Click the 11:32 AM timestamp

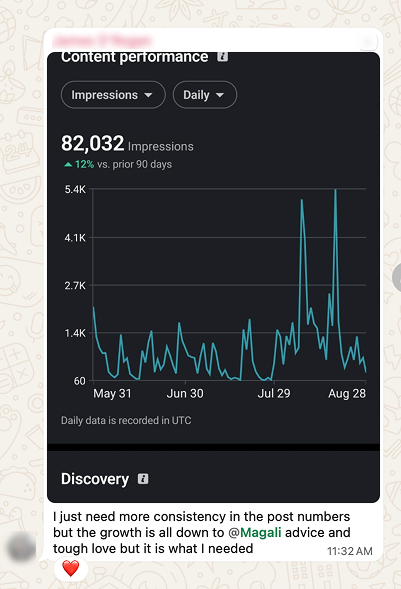pyautogui.click(x=350, y=551)
